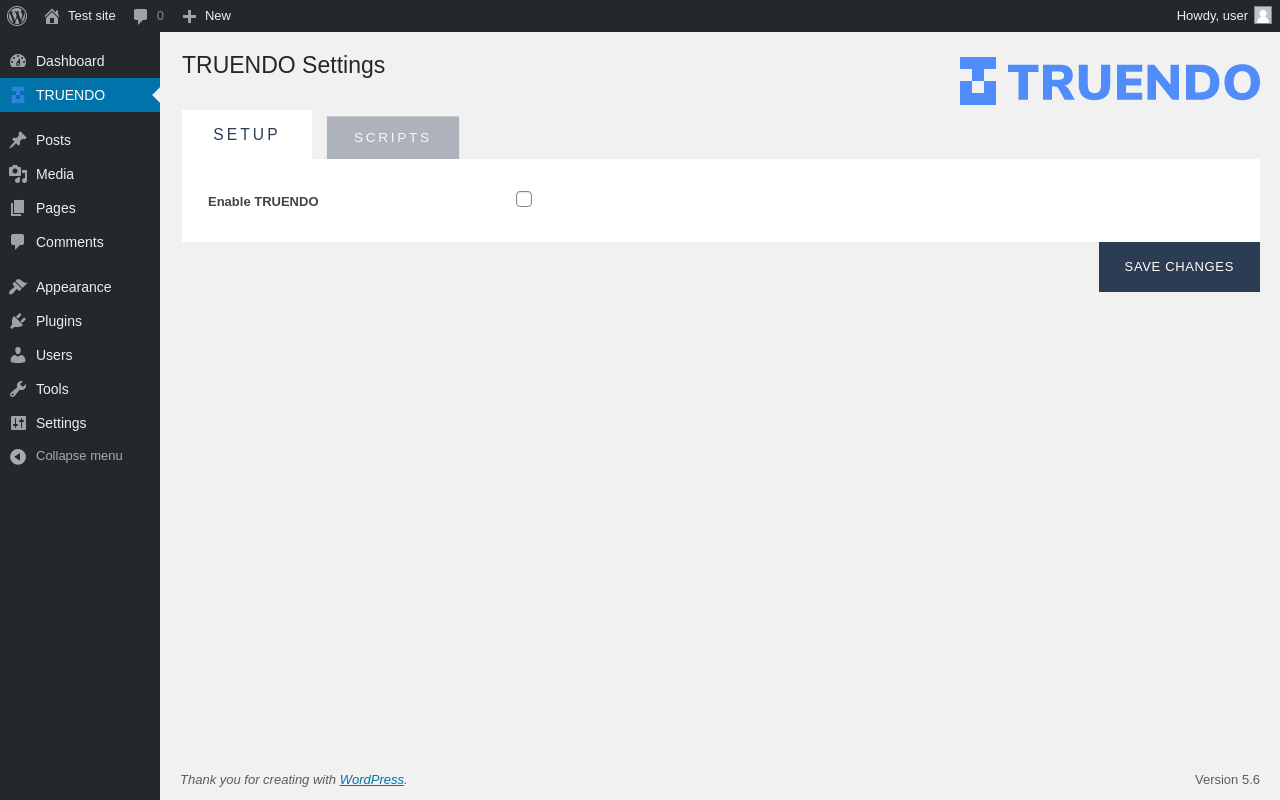Click the large TRUENDO logo
Image resolution: width=1280 pixels, height=800 pixels.
[x=1110, y=81]
